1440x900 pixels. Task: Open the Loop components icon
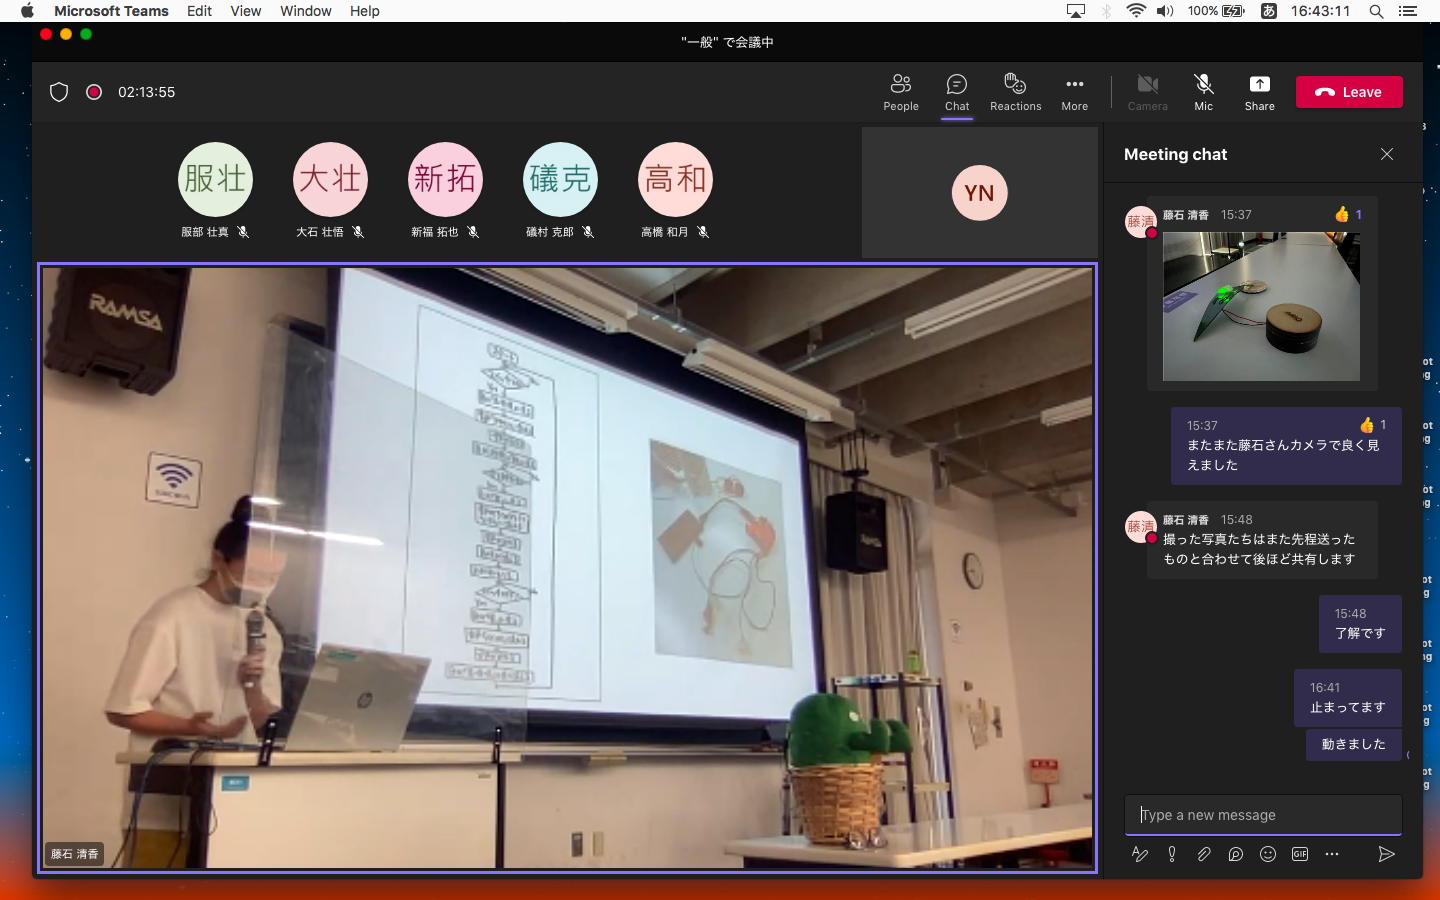pos(1236,854)
